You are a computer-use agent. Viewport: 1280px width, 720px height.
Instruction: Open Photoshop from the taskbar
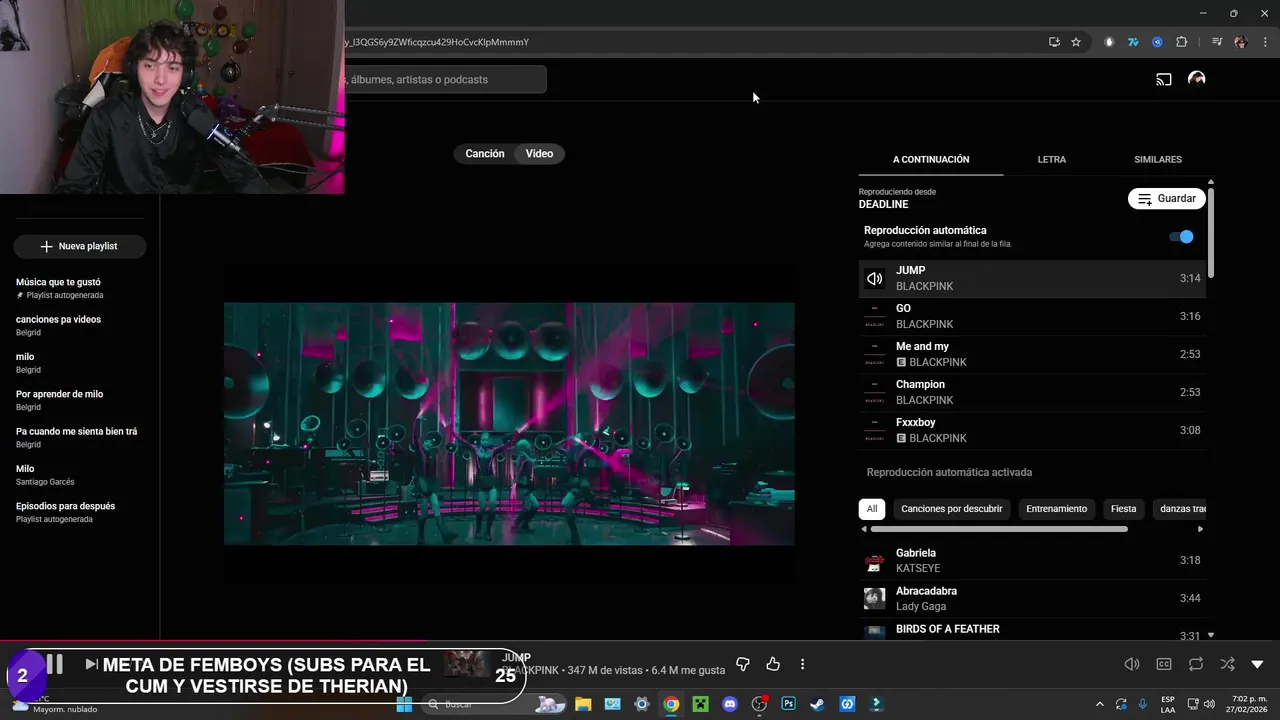(x=788, y=704)
